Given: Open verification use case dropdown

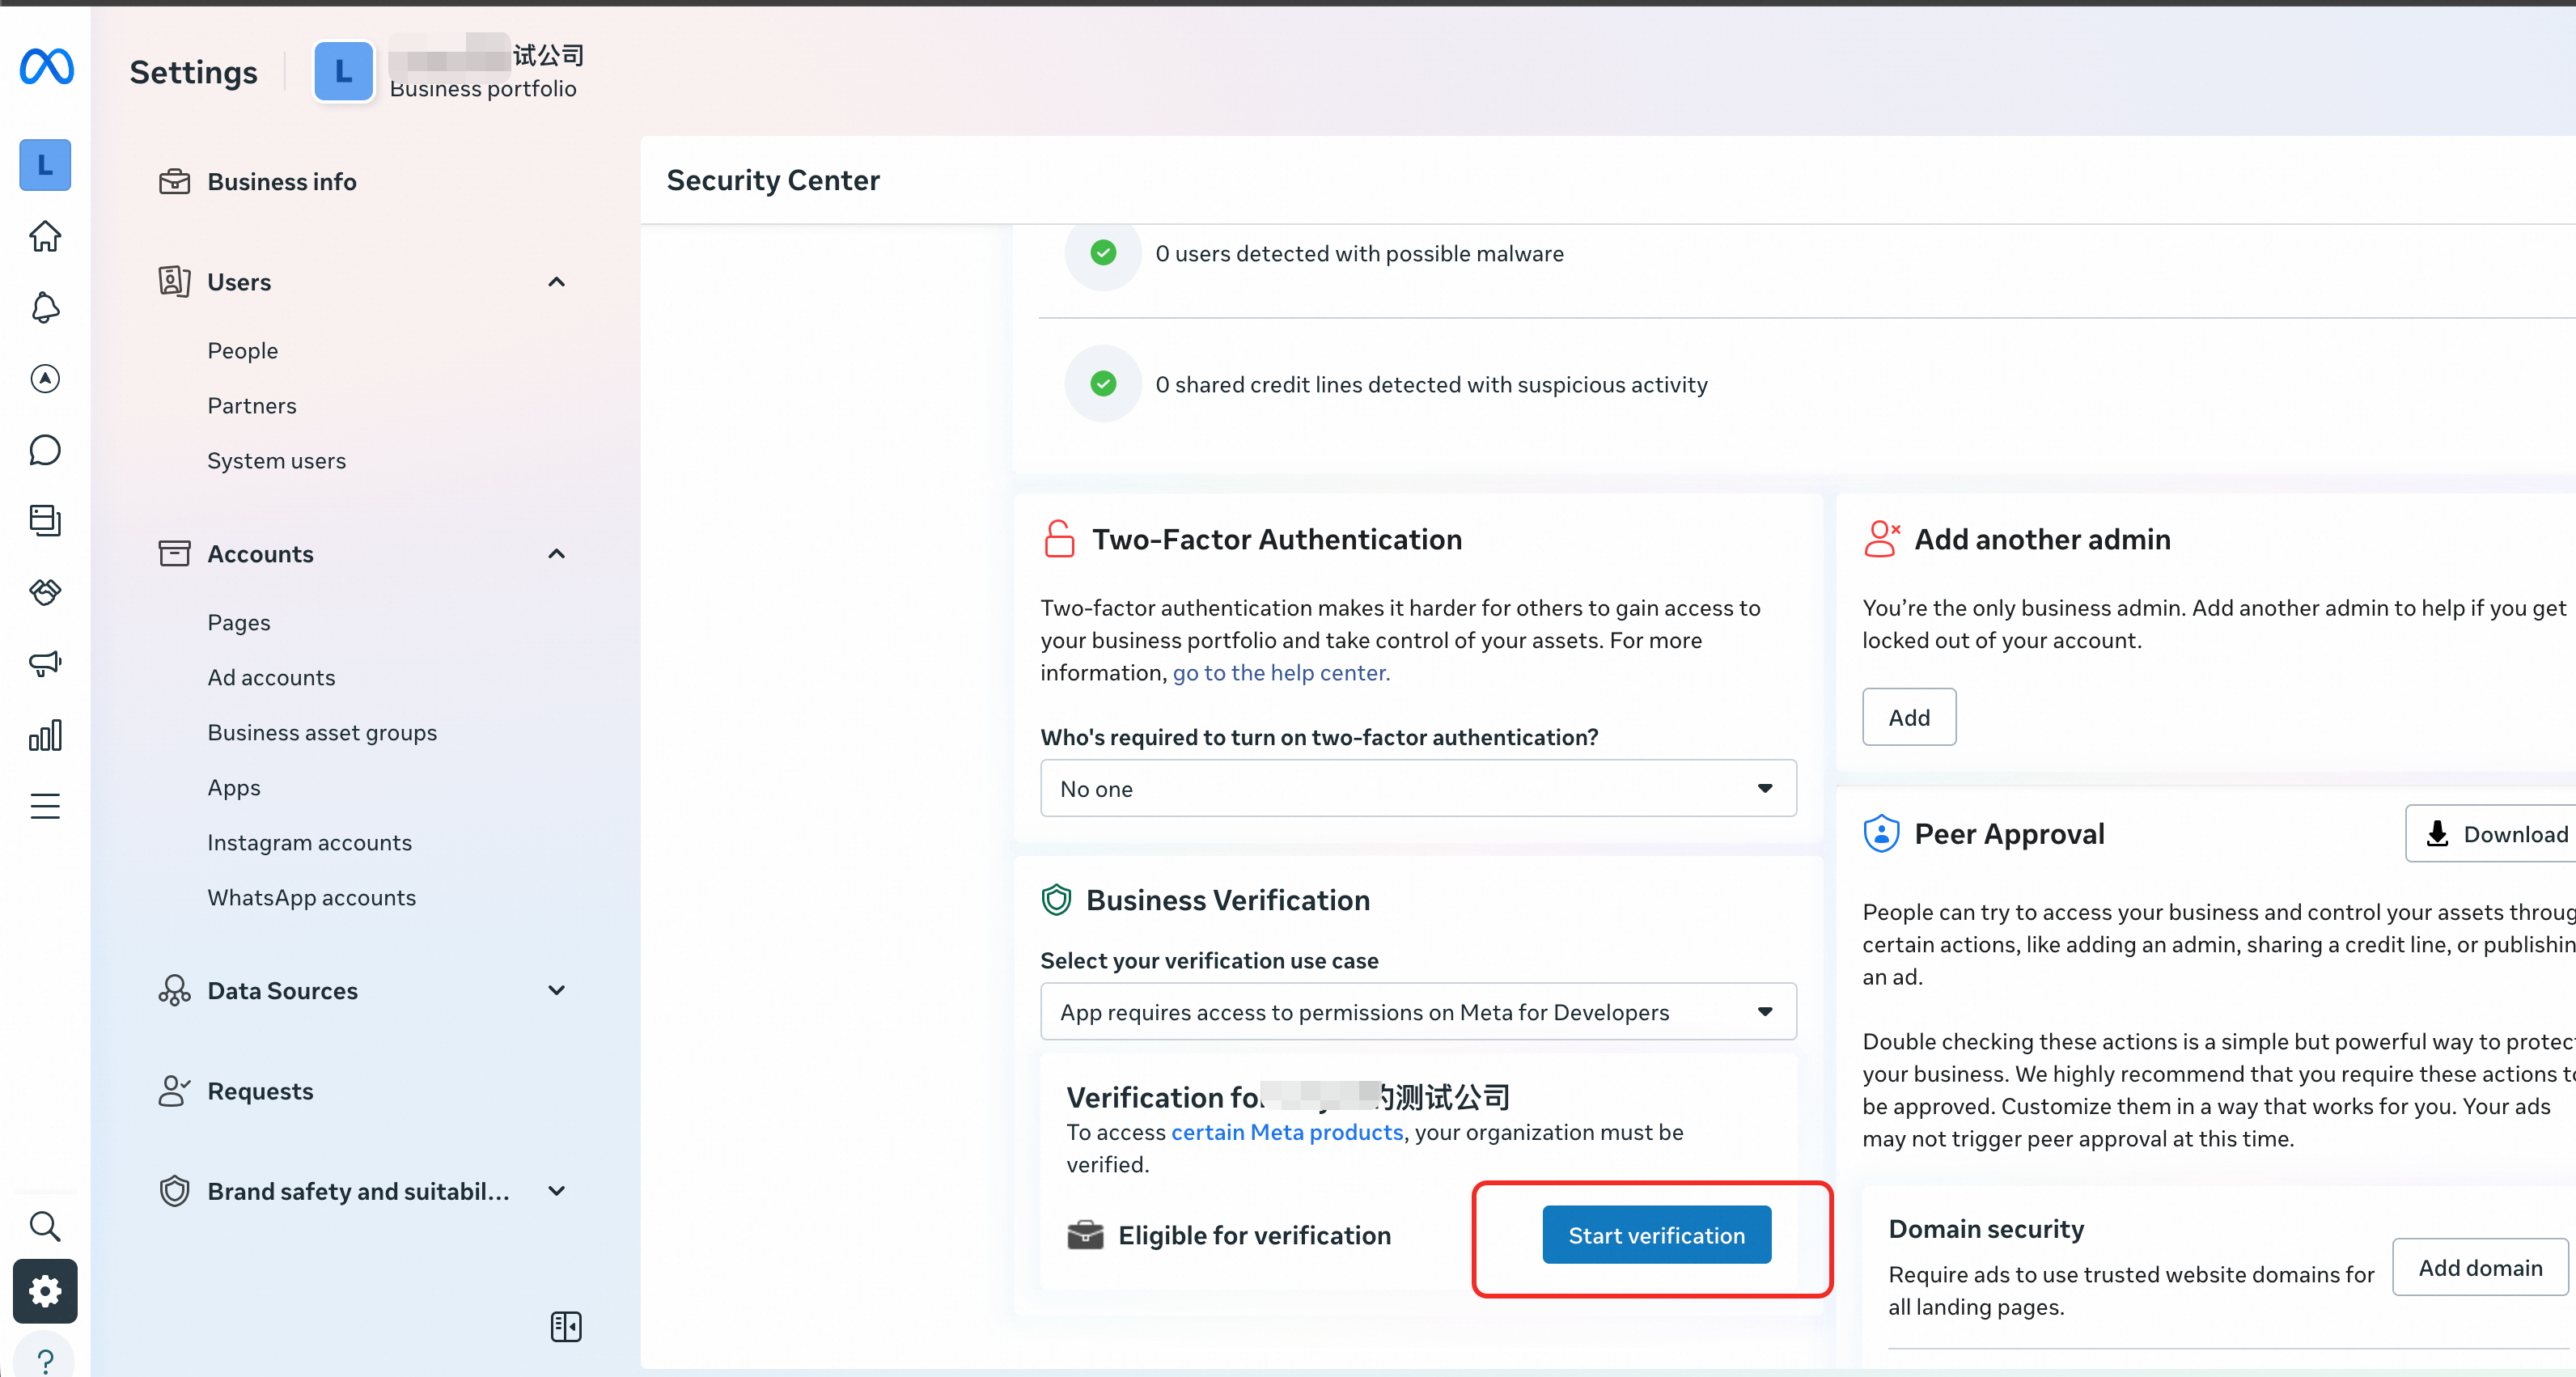Looking at the screenshot, I should 1417,1012.
